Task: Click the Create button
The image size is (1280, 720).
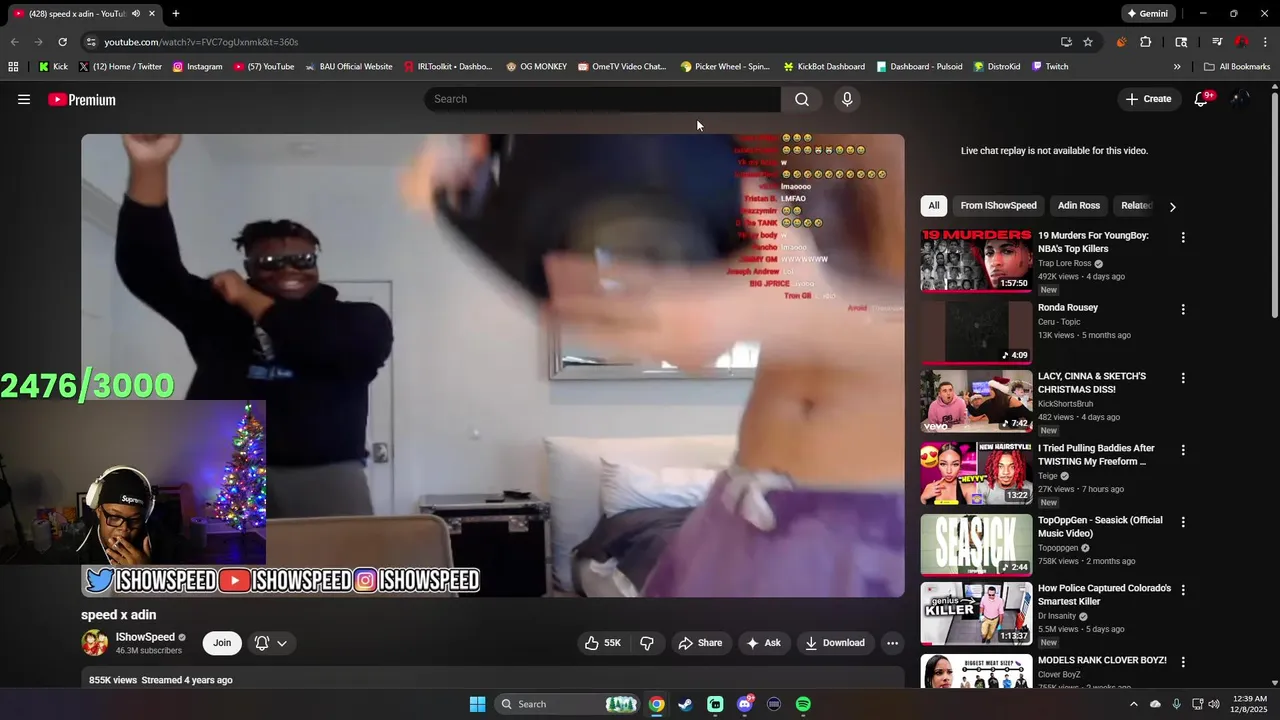Action: pyautogui.click(x=1148, y=99)
